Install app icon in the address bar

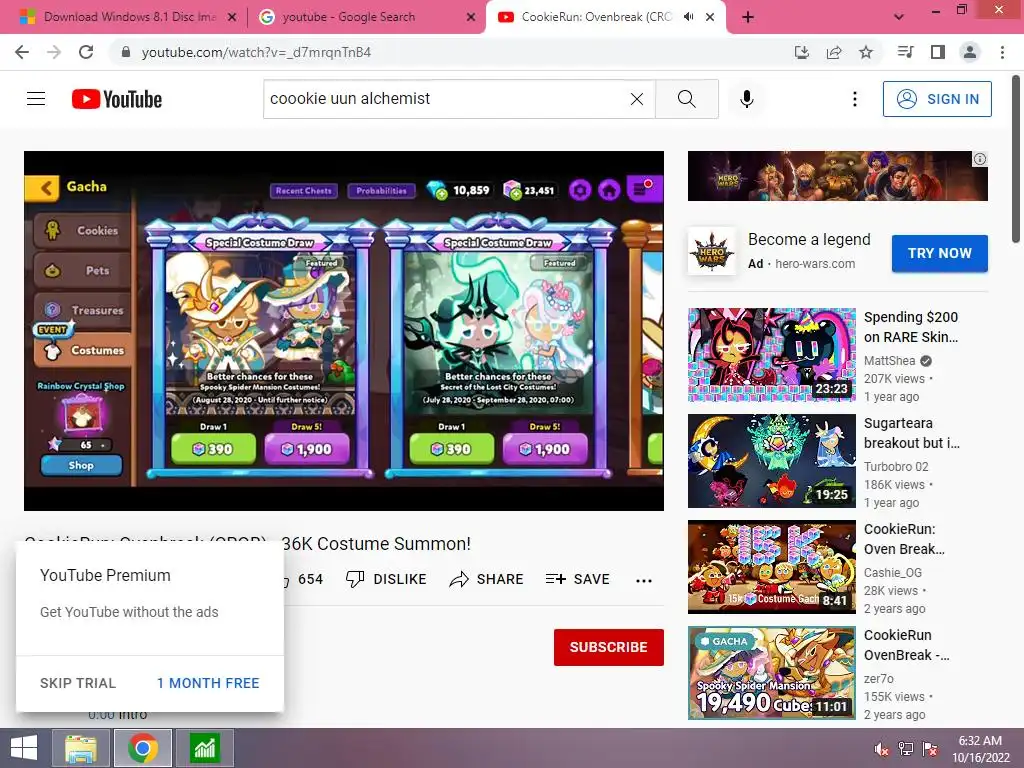click(x=802, y=52)
